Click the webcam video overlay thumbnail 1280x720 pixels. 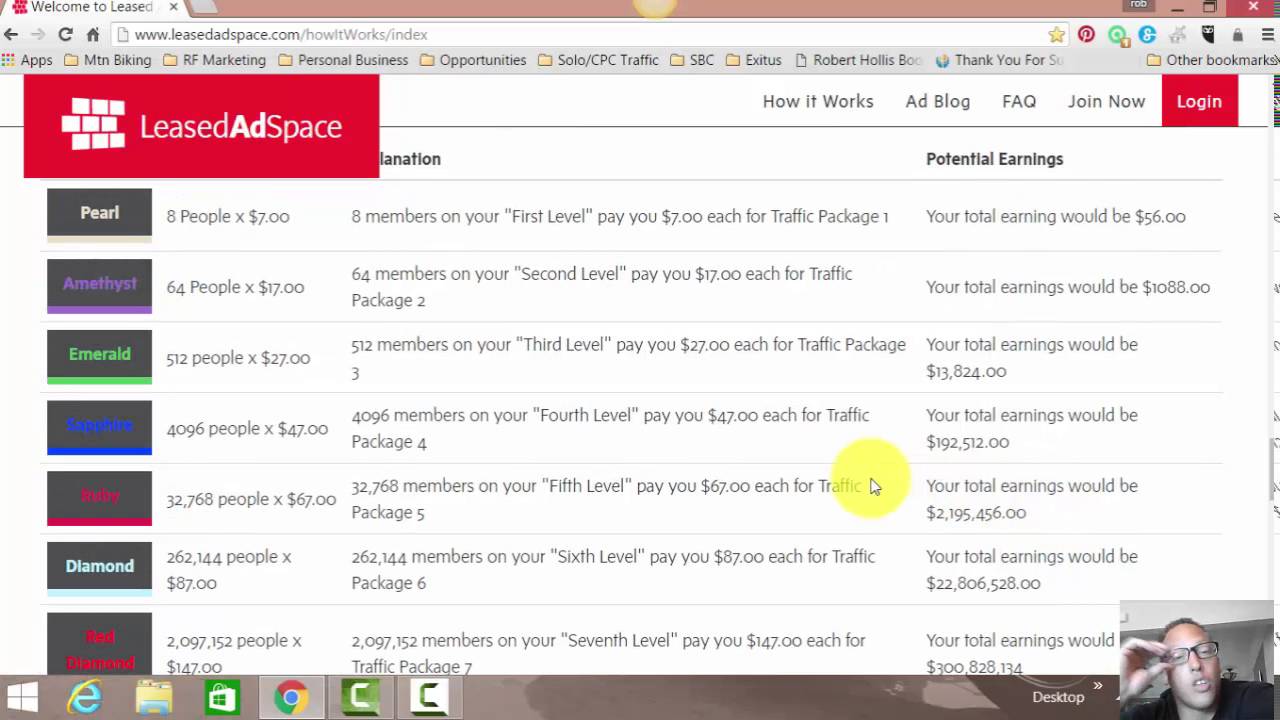tap(1199, 660)
